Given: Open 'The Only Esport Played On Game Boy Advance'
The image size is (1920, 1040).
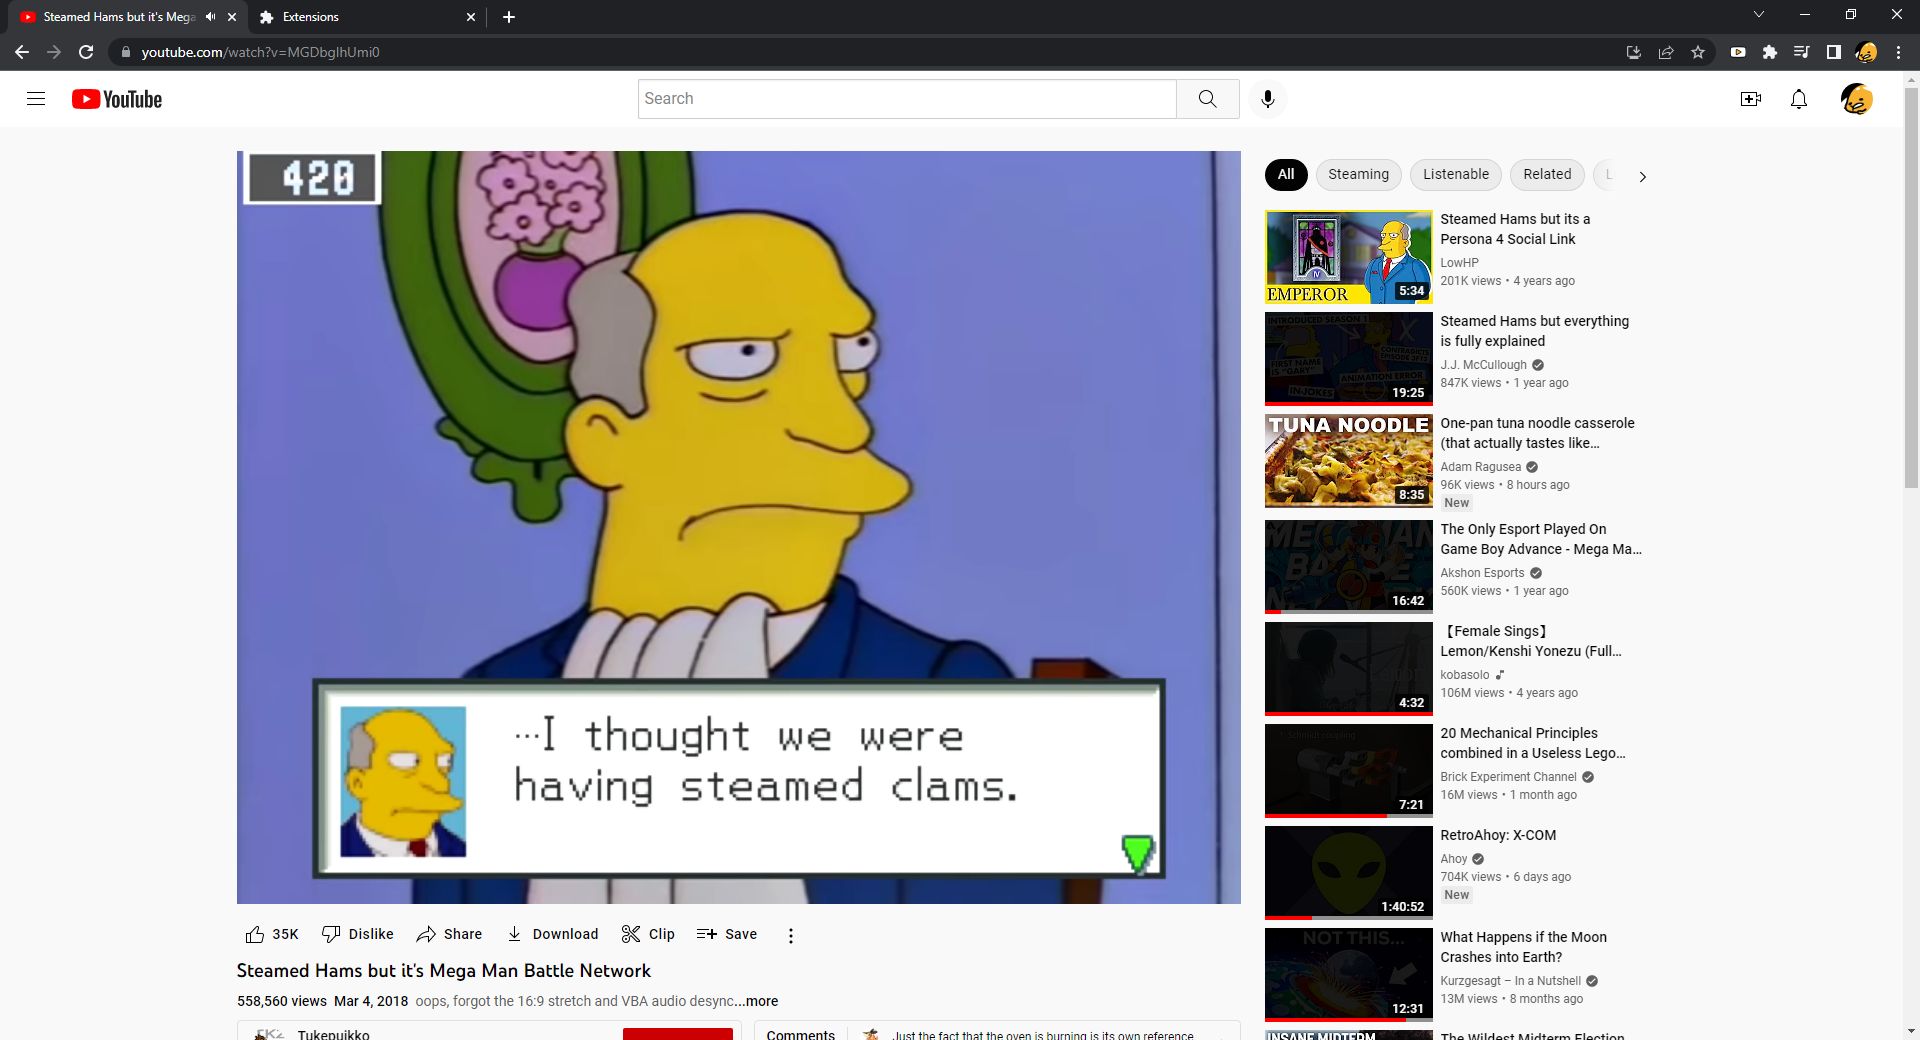Looking at the screenshot, I should pyautogui.click(x=1541, y=539).
